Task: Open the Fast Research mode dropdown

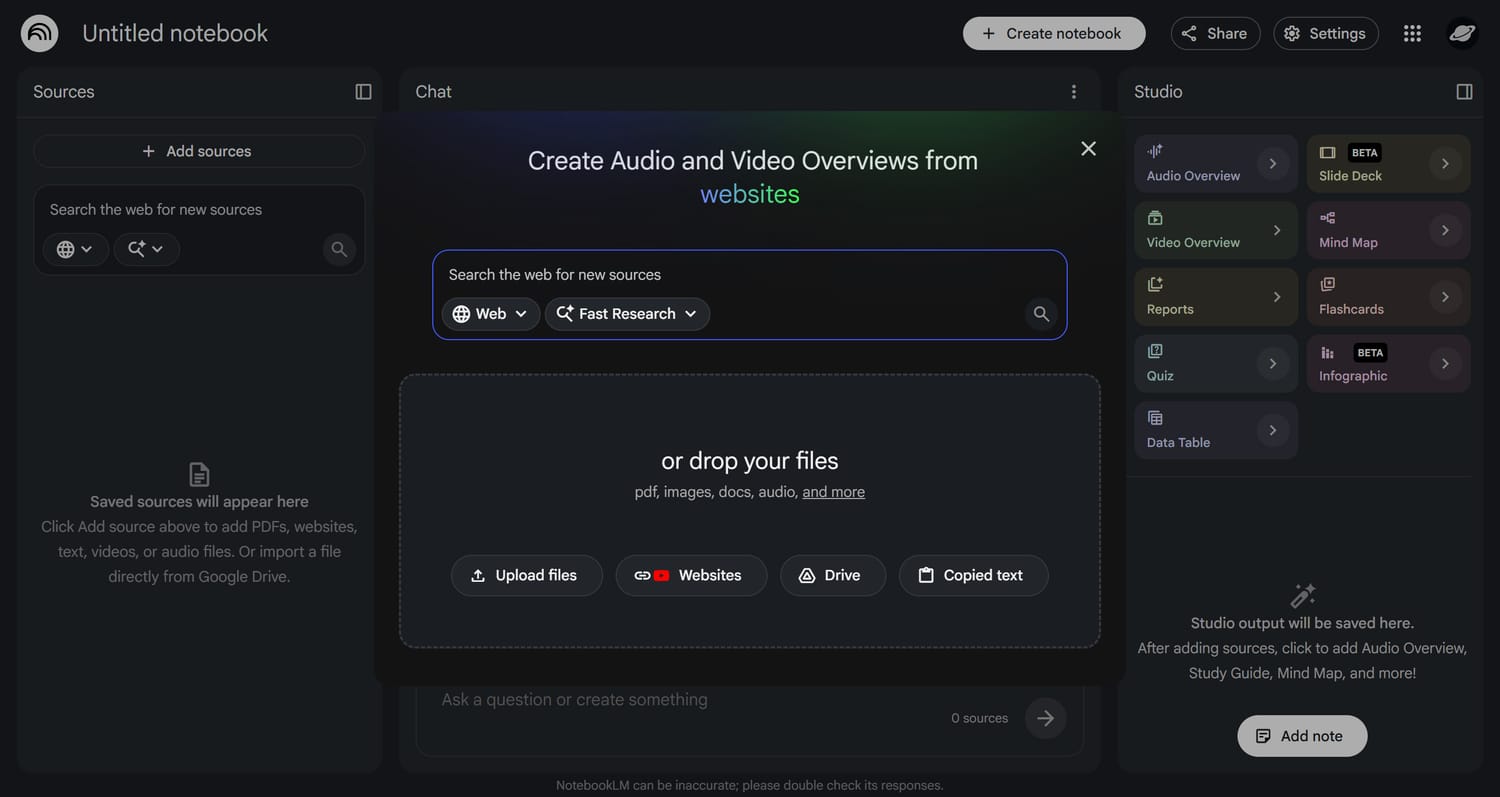Action: pyautogui.click(x=627, y=314)
